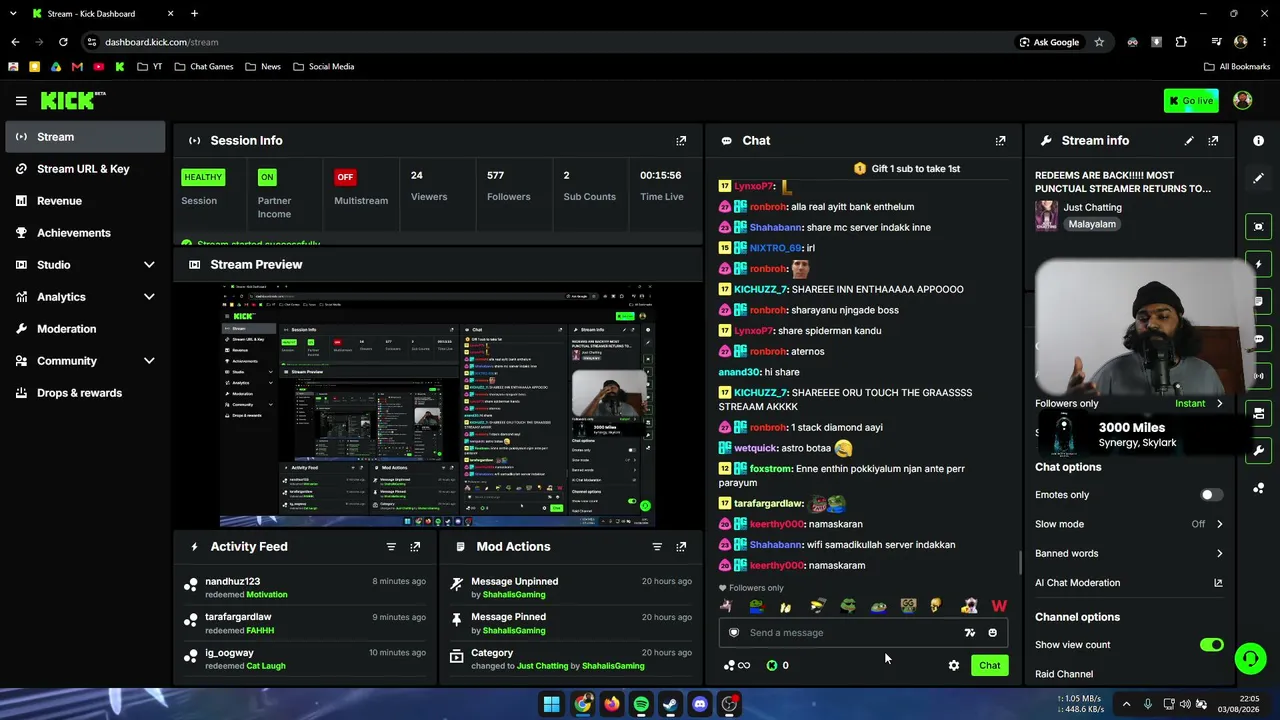Viewport: 1280px width, 720px height.
Task: Pop out the Mod Actions panel
Action: coord(681,547)
